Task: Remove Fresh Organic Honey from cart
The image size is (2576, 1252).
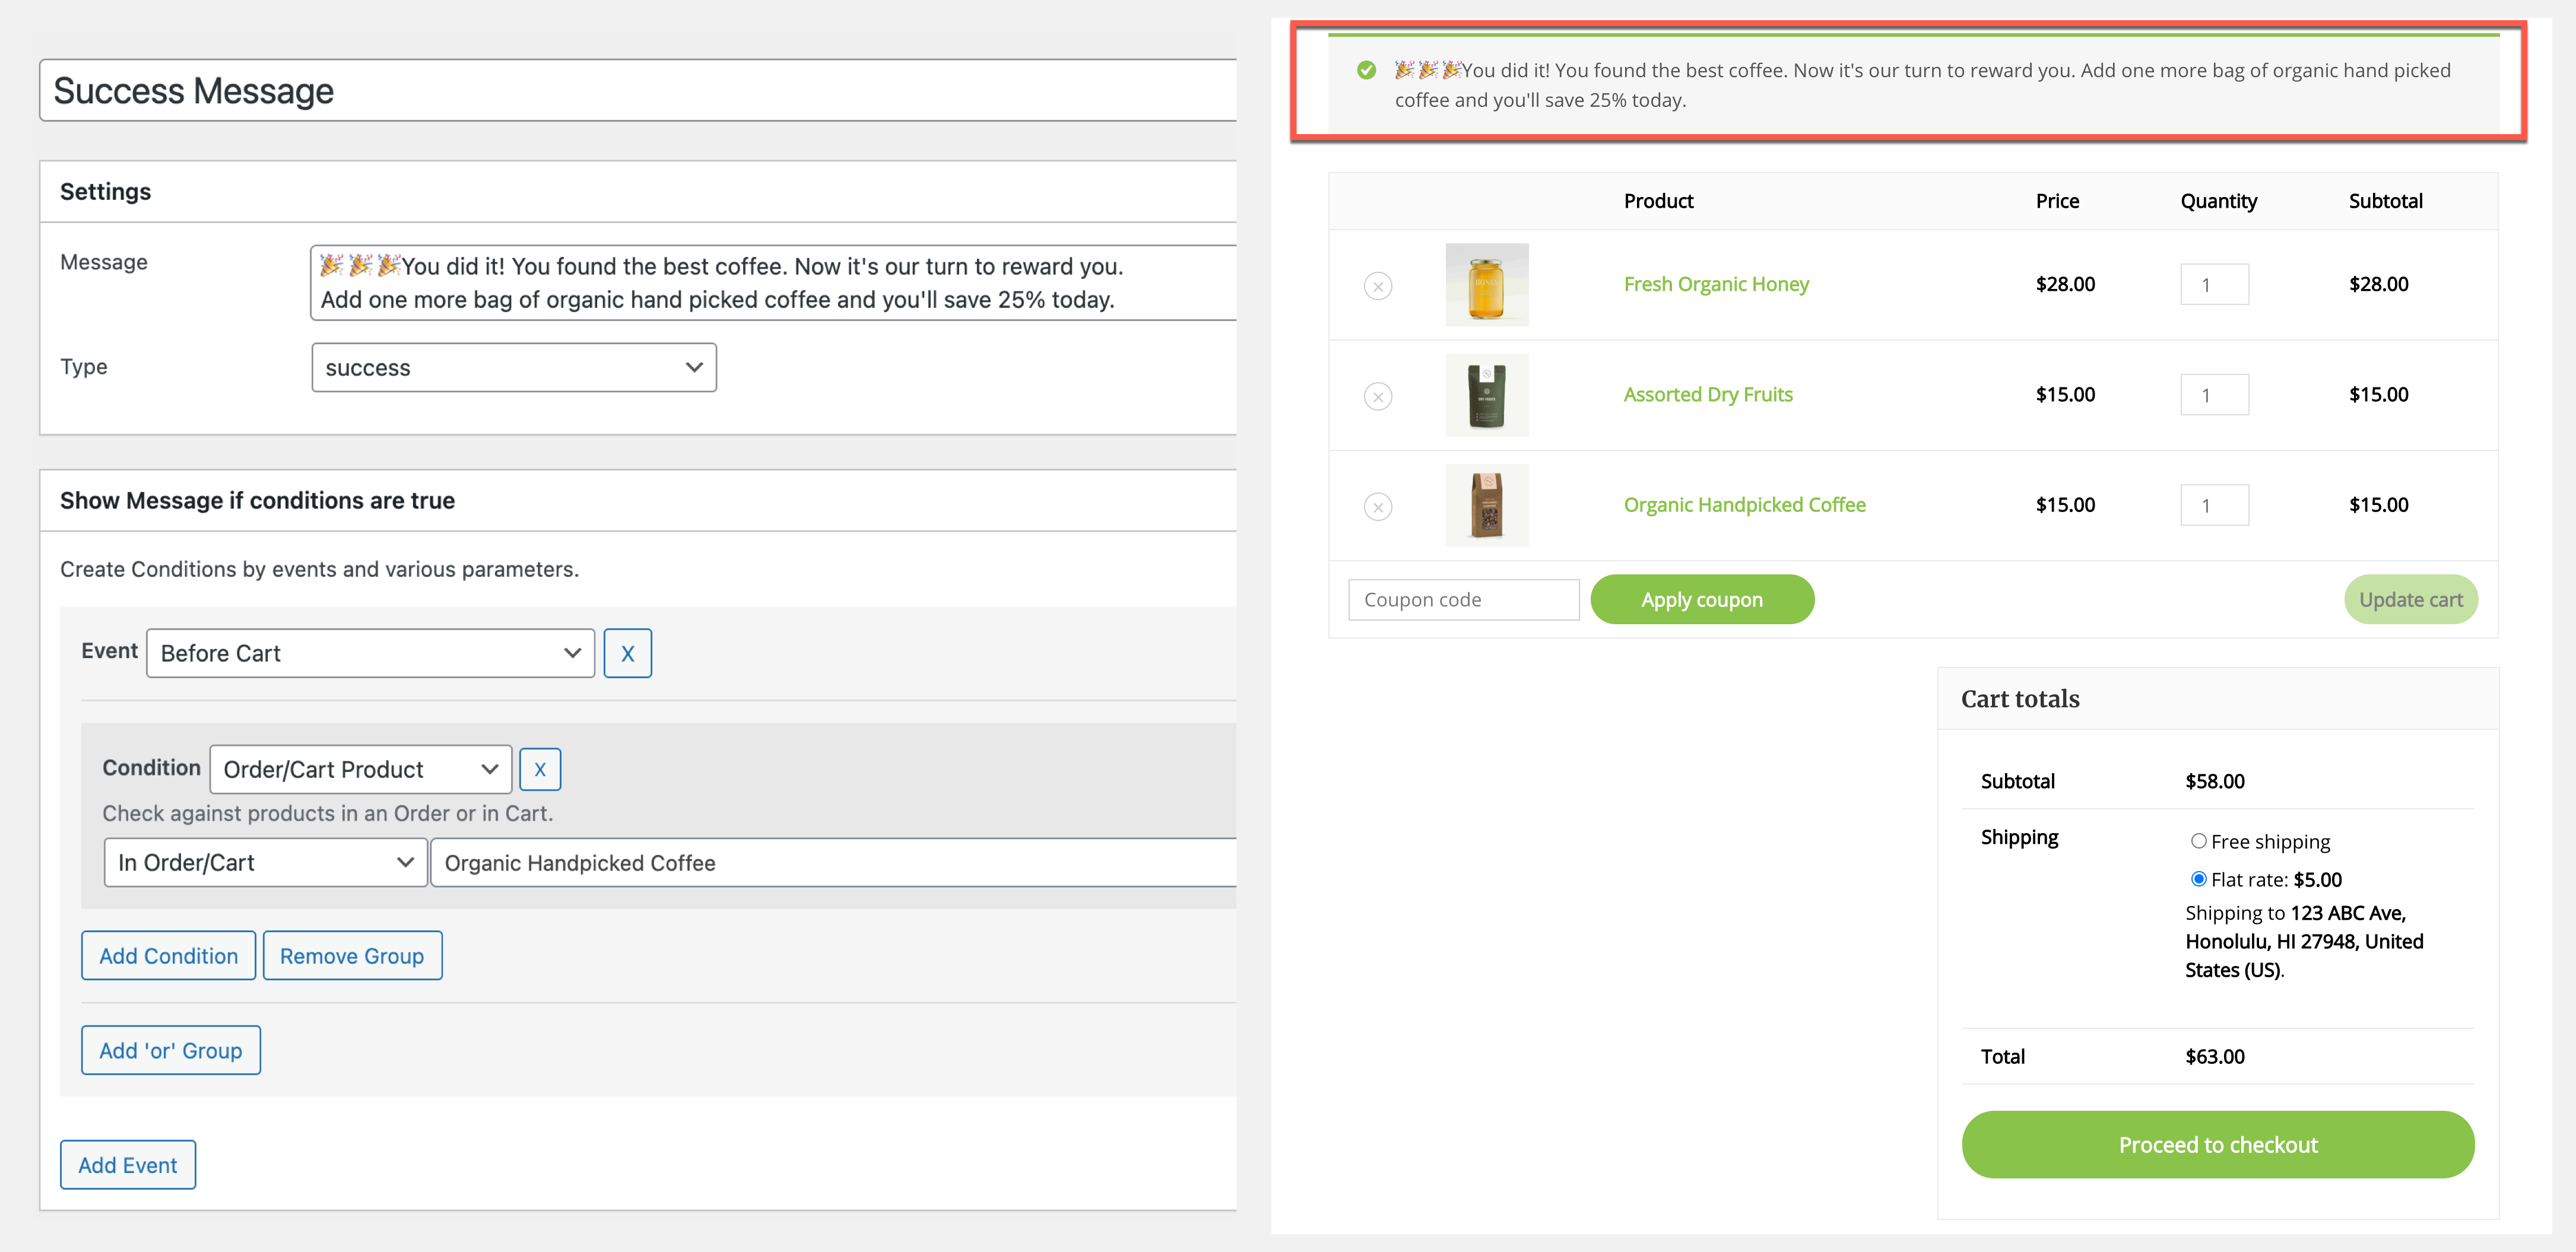Action: tap(1378, 286)
